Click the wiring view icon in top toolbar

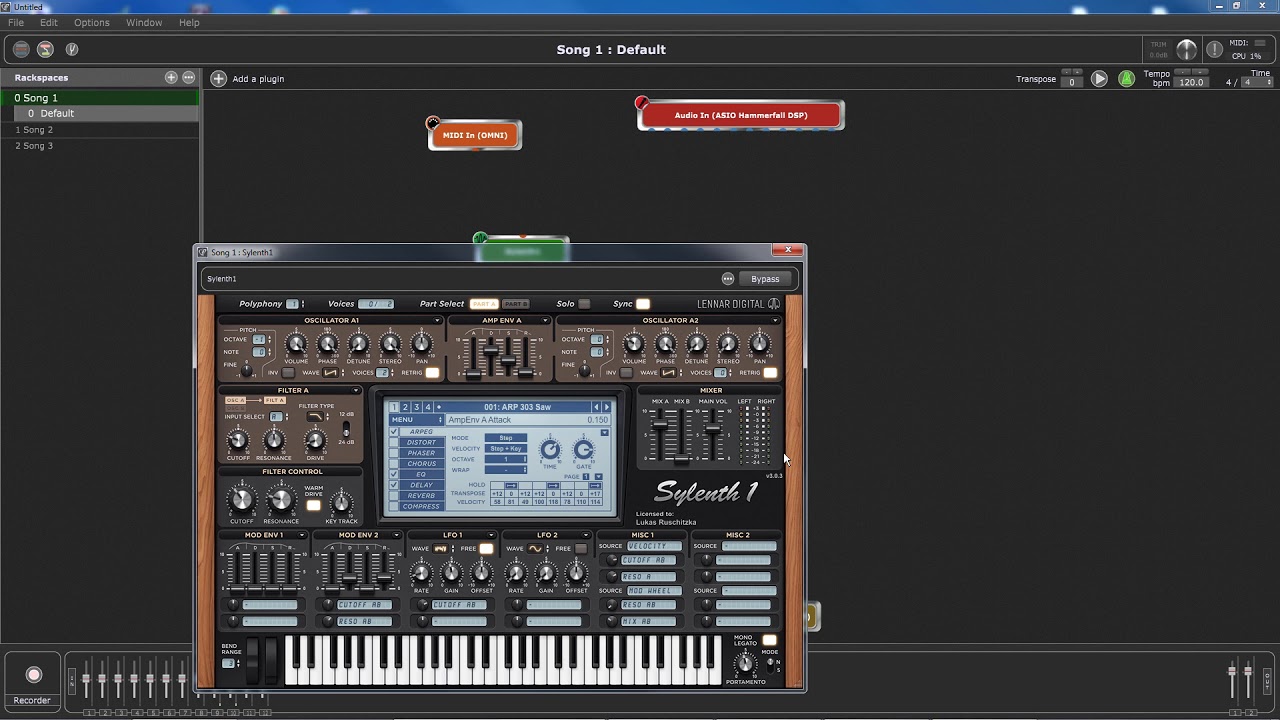click(x=45, y=49)
